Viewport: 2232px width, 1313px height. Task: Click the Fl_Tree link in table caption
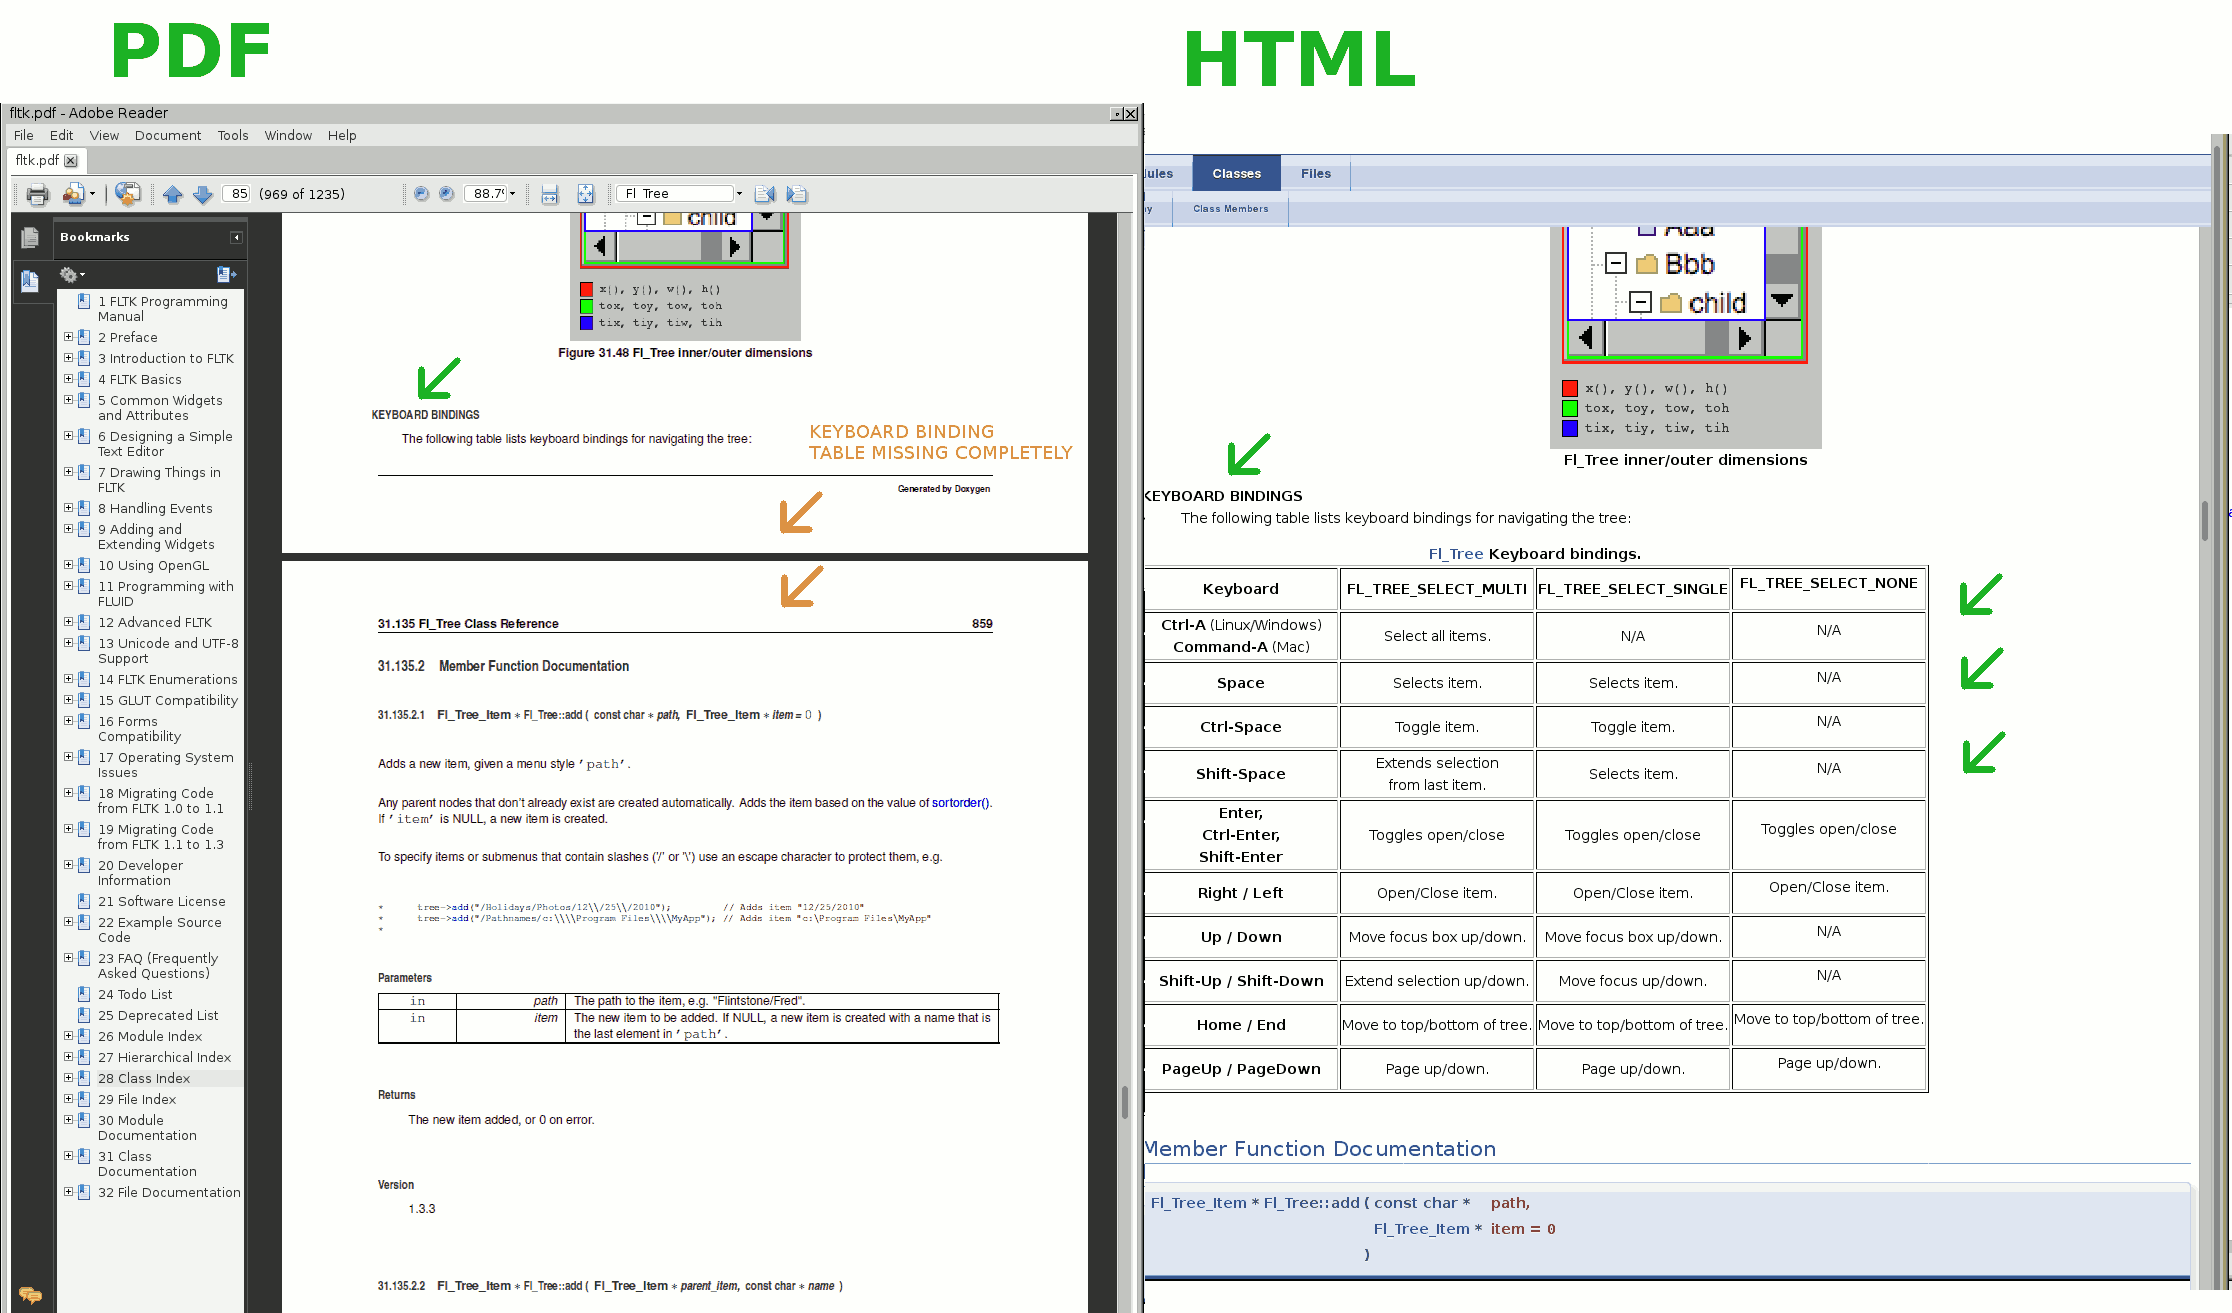tap(1455, 553)
